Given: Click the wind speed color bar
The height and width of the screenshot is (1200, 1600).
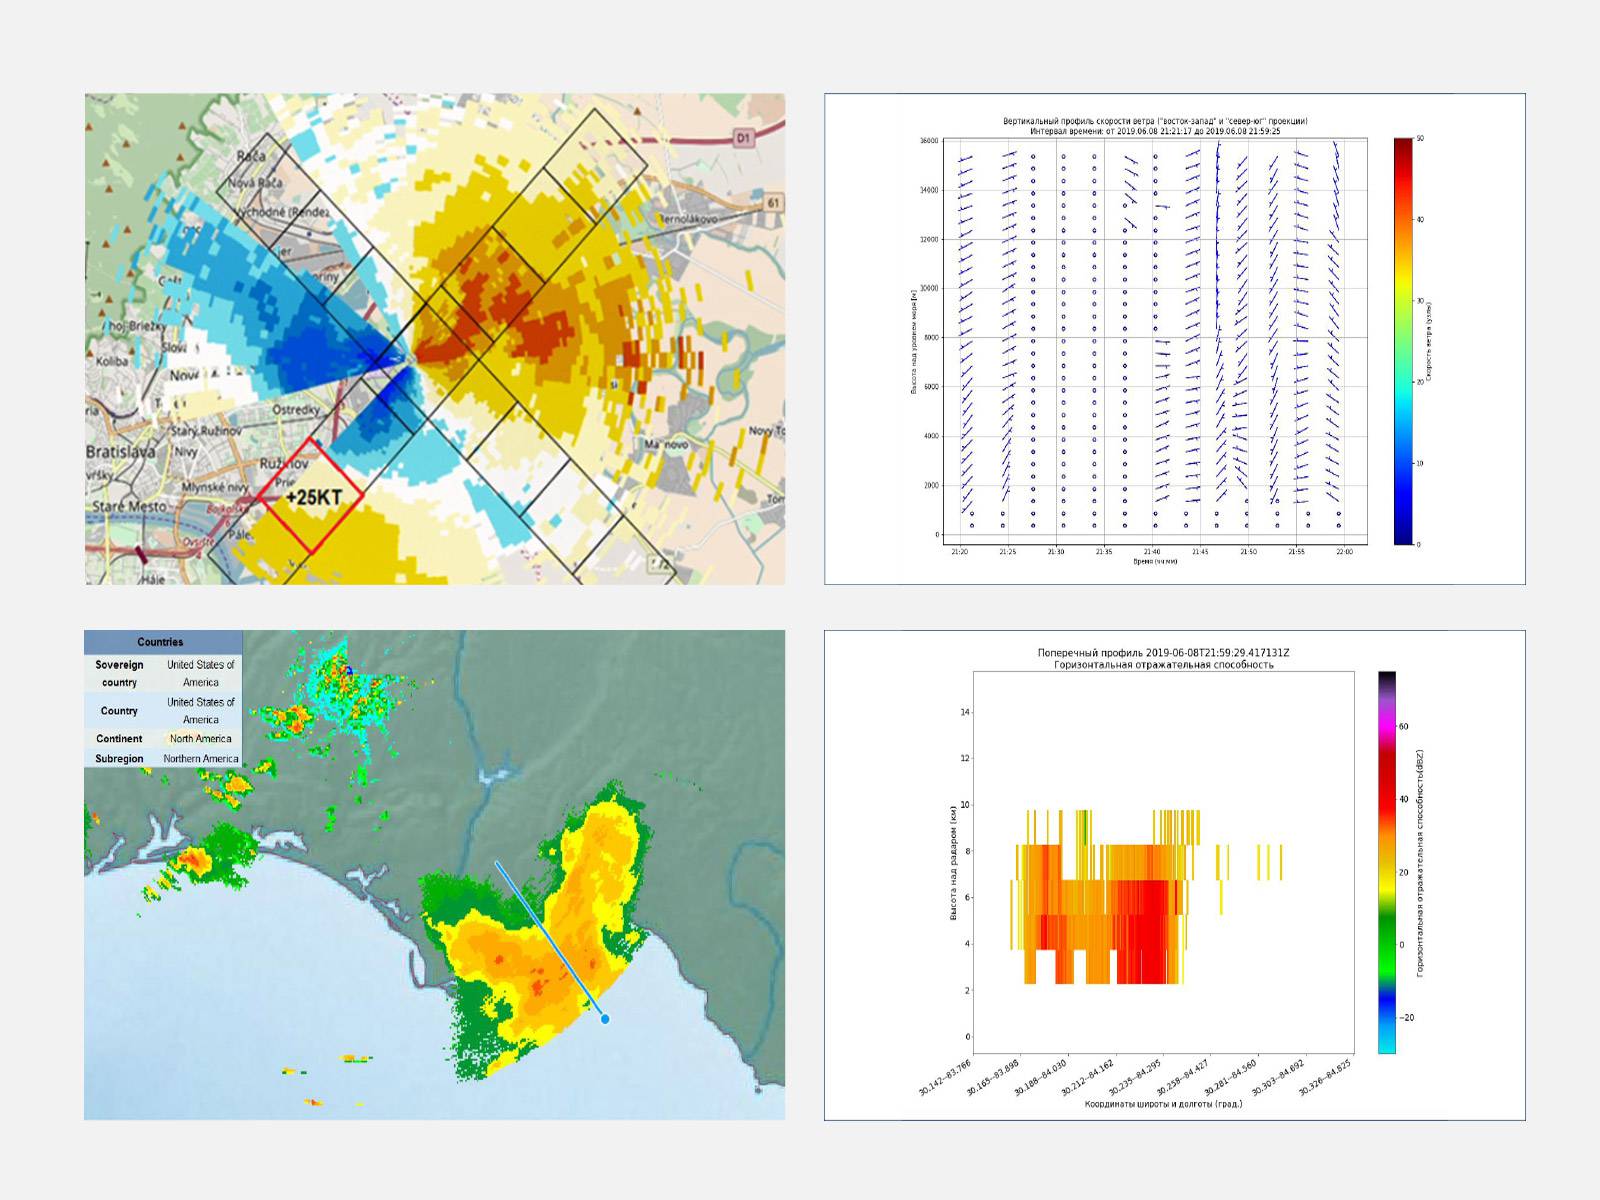Looking at the screenshot, I should (1404, 341).
